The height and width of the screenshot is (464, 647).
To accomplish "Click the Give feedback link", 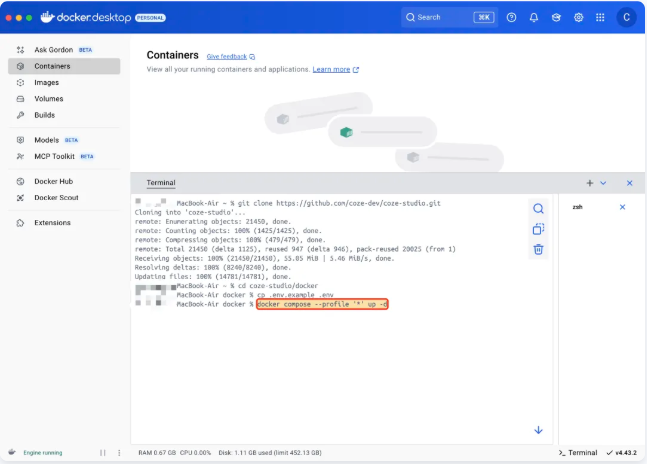I will click(228, 57).
